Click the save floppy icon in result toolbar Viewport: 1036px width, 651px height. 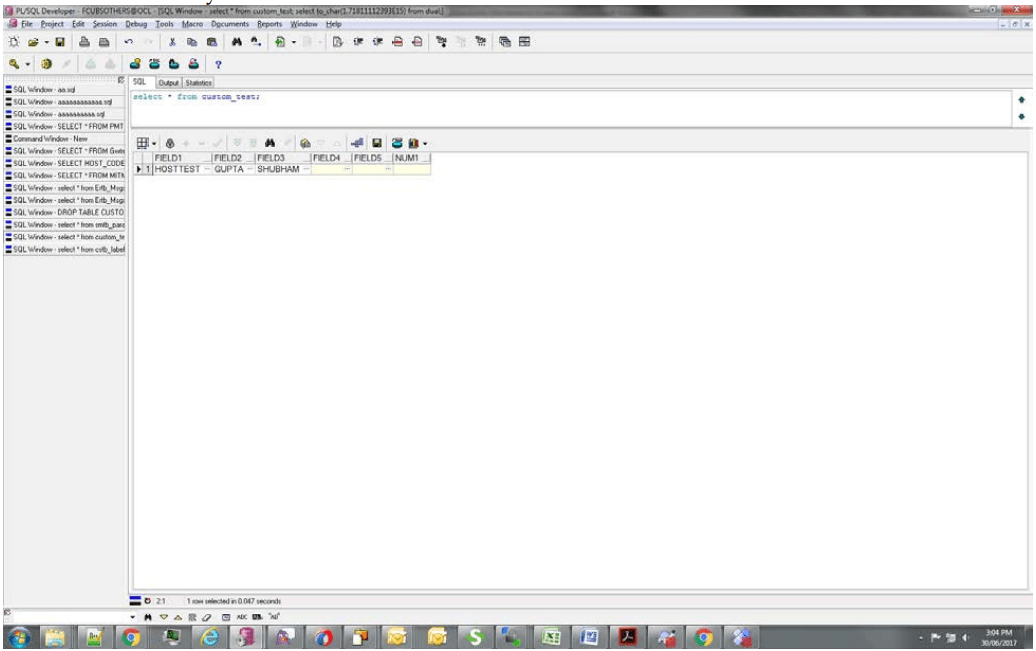377,143
